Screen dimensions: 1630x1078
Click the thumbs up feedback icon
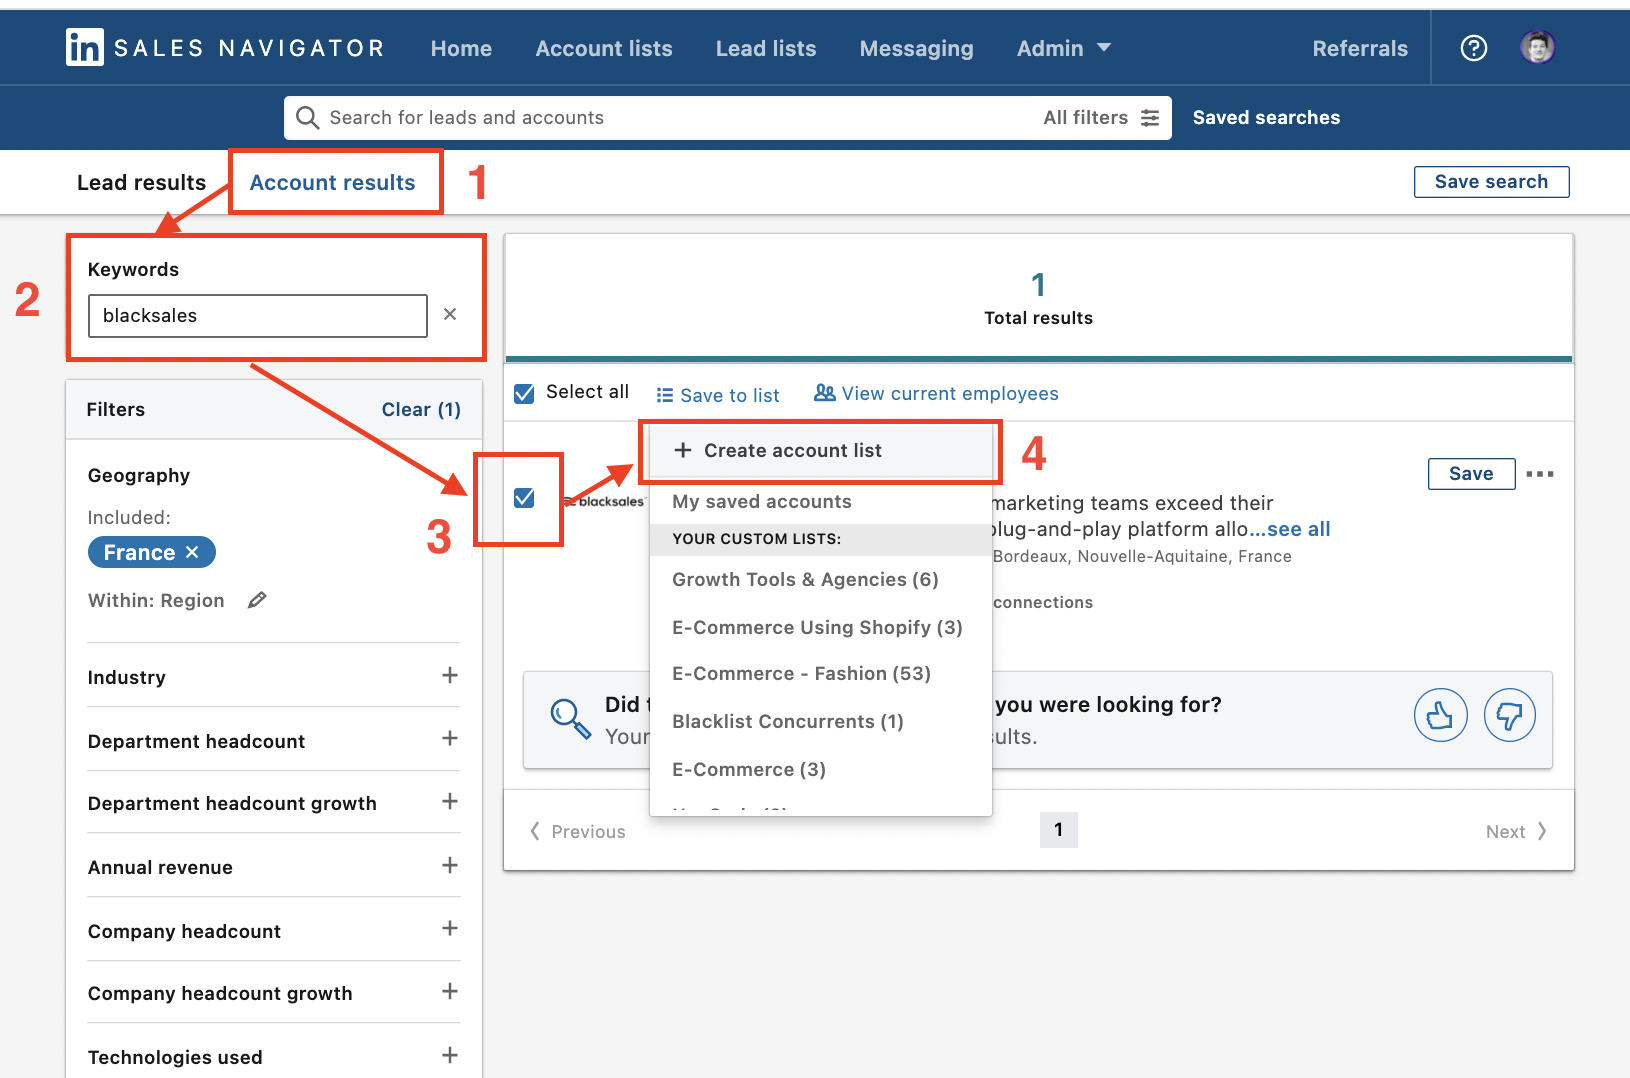[1440, 715]
